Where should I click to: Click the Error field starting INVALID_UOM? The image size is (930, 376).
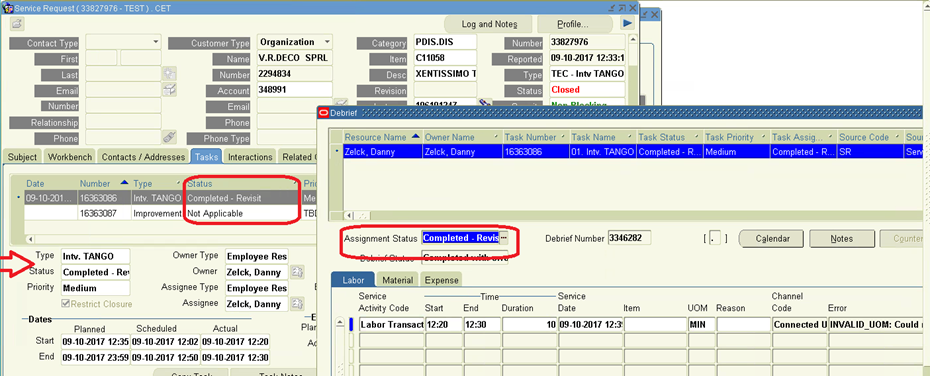pyautogui.click(x=875, y=324)
